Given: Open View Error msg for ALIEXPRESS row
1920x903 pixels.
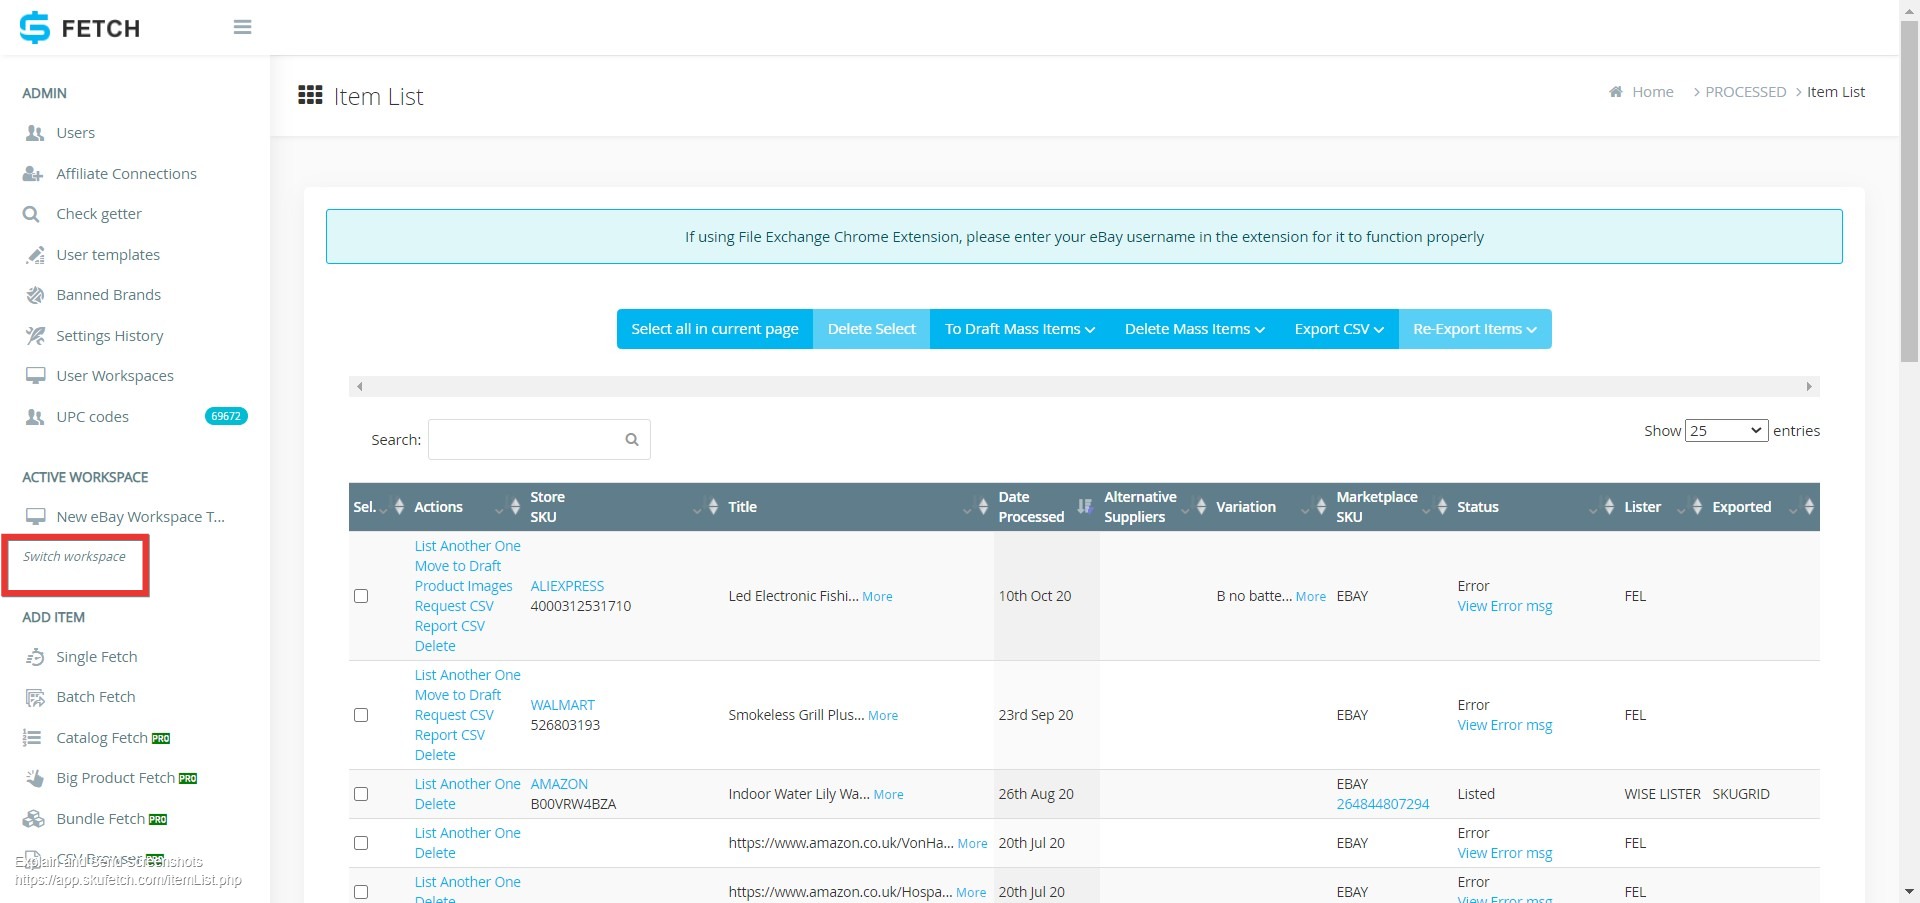Looking at the screenshot, I should (x=1504, y=606).
